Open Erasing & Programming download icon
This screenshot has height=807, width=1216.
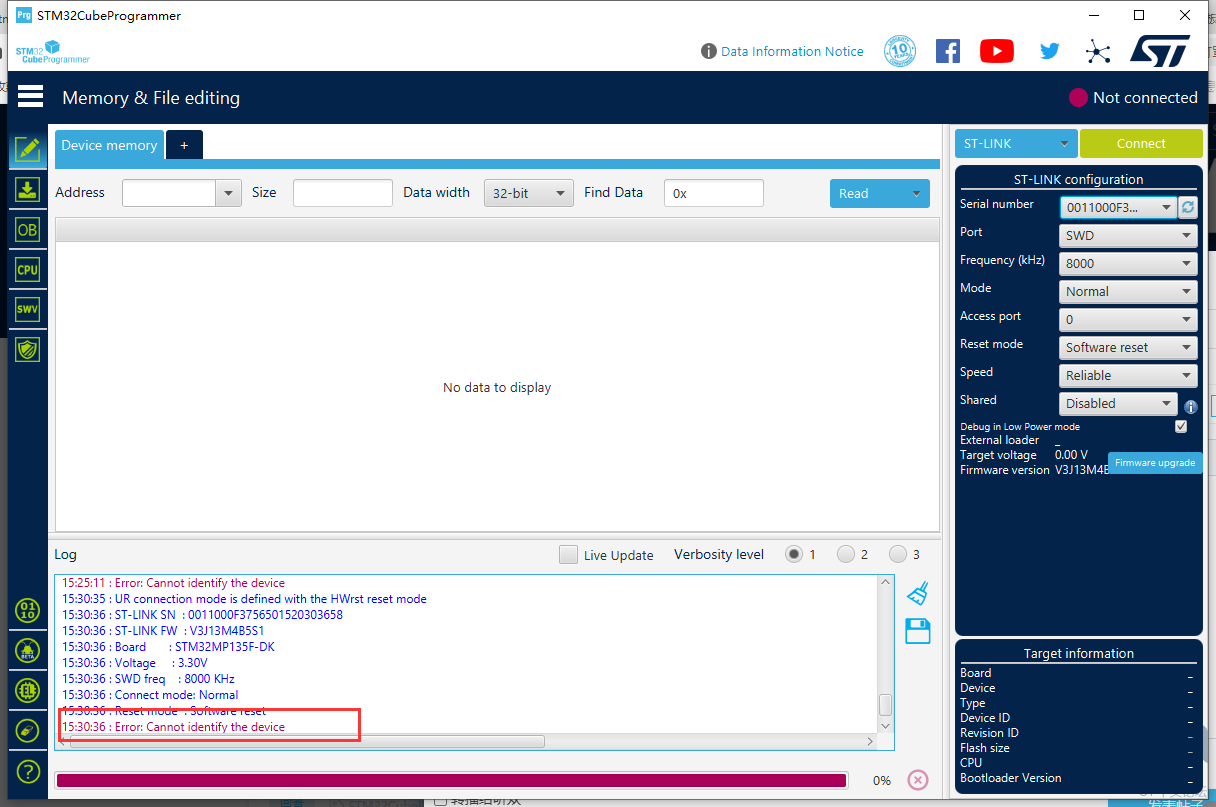click(27, 189)
